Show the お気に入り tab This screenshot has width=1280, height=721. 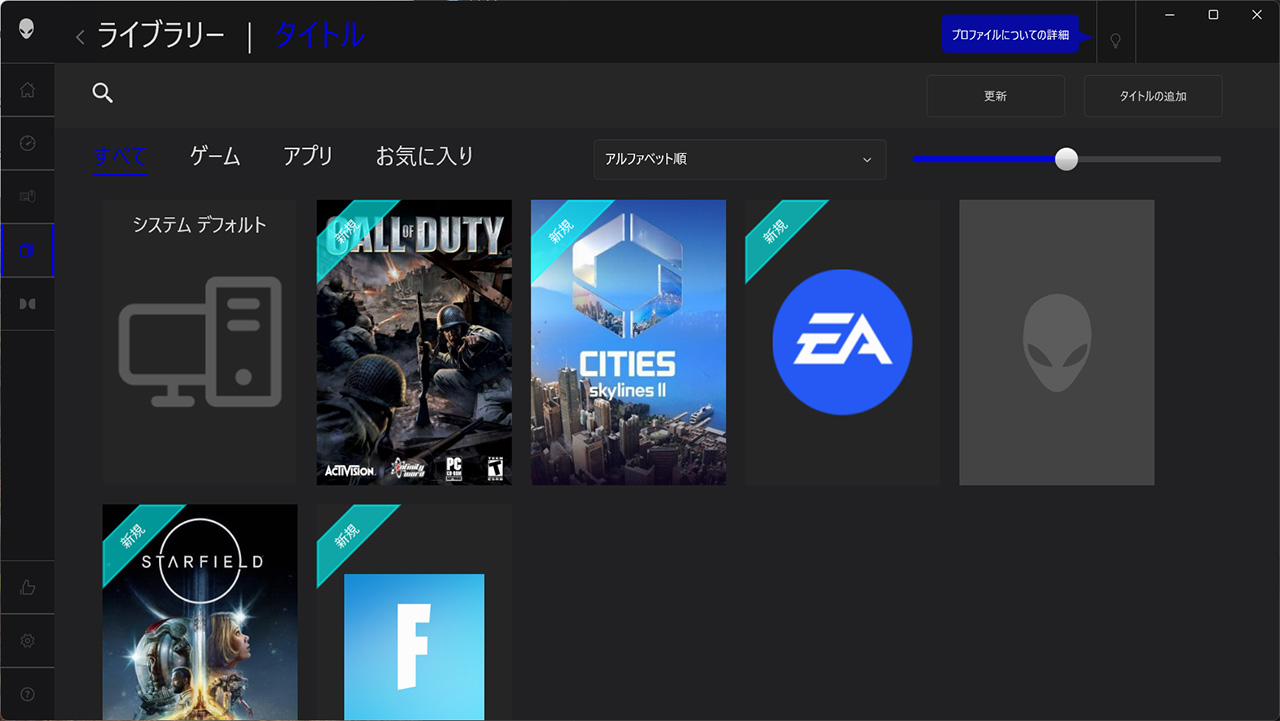pos(424,156)
